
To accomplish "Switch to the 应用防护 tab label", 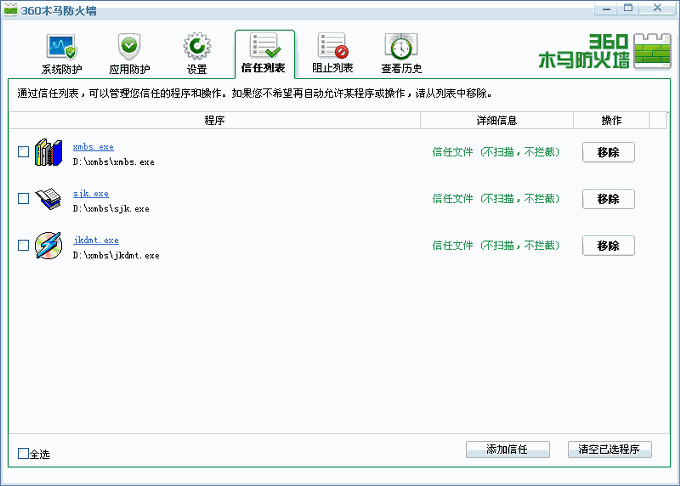I will (129, 69).
